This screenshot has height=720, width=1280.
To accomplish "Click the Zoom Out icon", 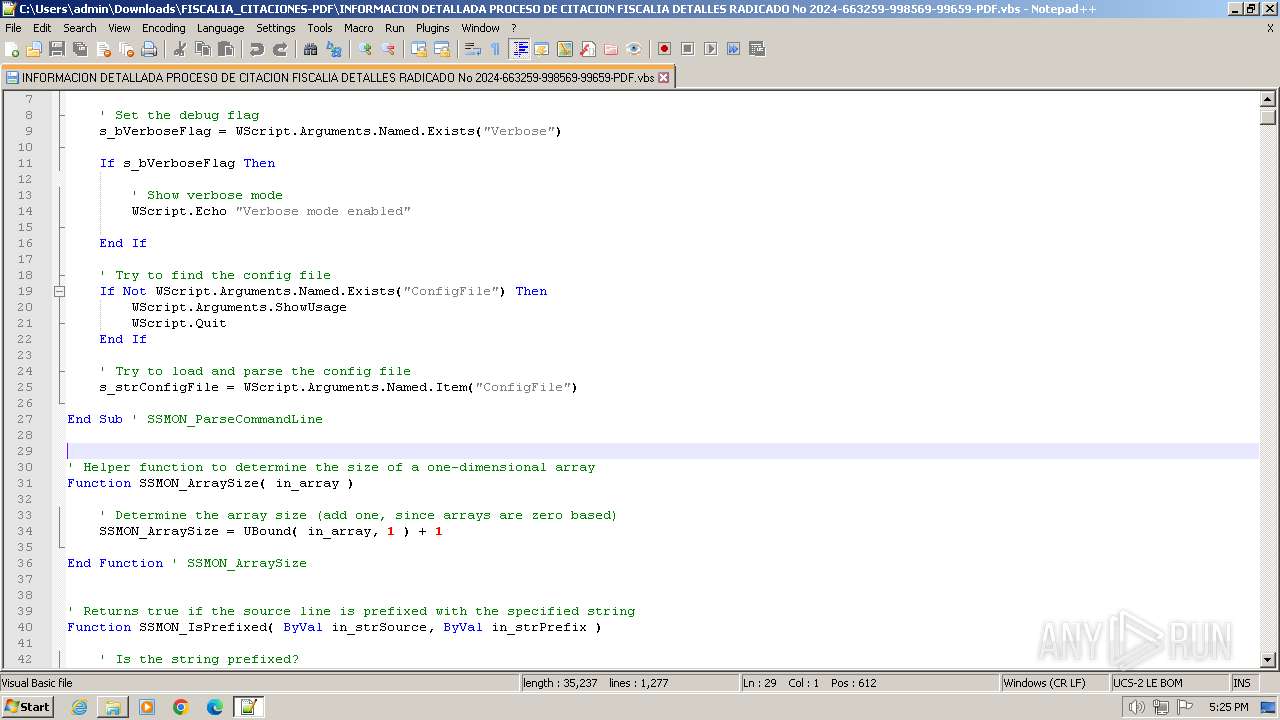I will (x=388, y=49).
